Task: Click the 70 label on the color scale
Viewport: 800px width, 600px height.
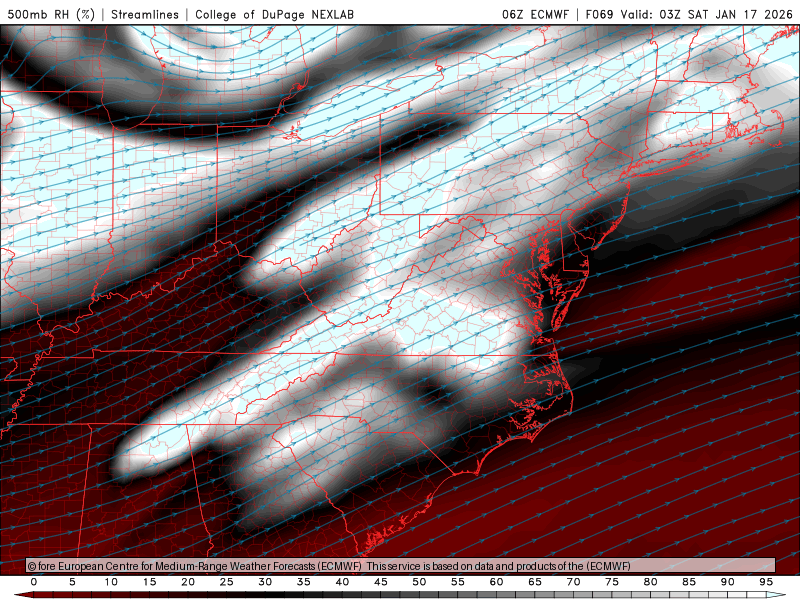Action: pos(573,582)
